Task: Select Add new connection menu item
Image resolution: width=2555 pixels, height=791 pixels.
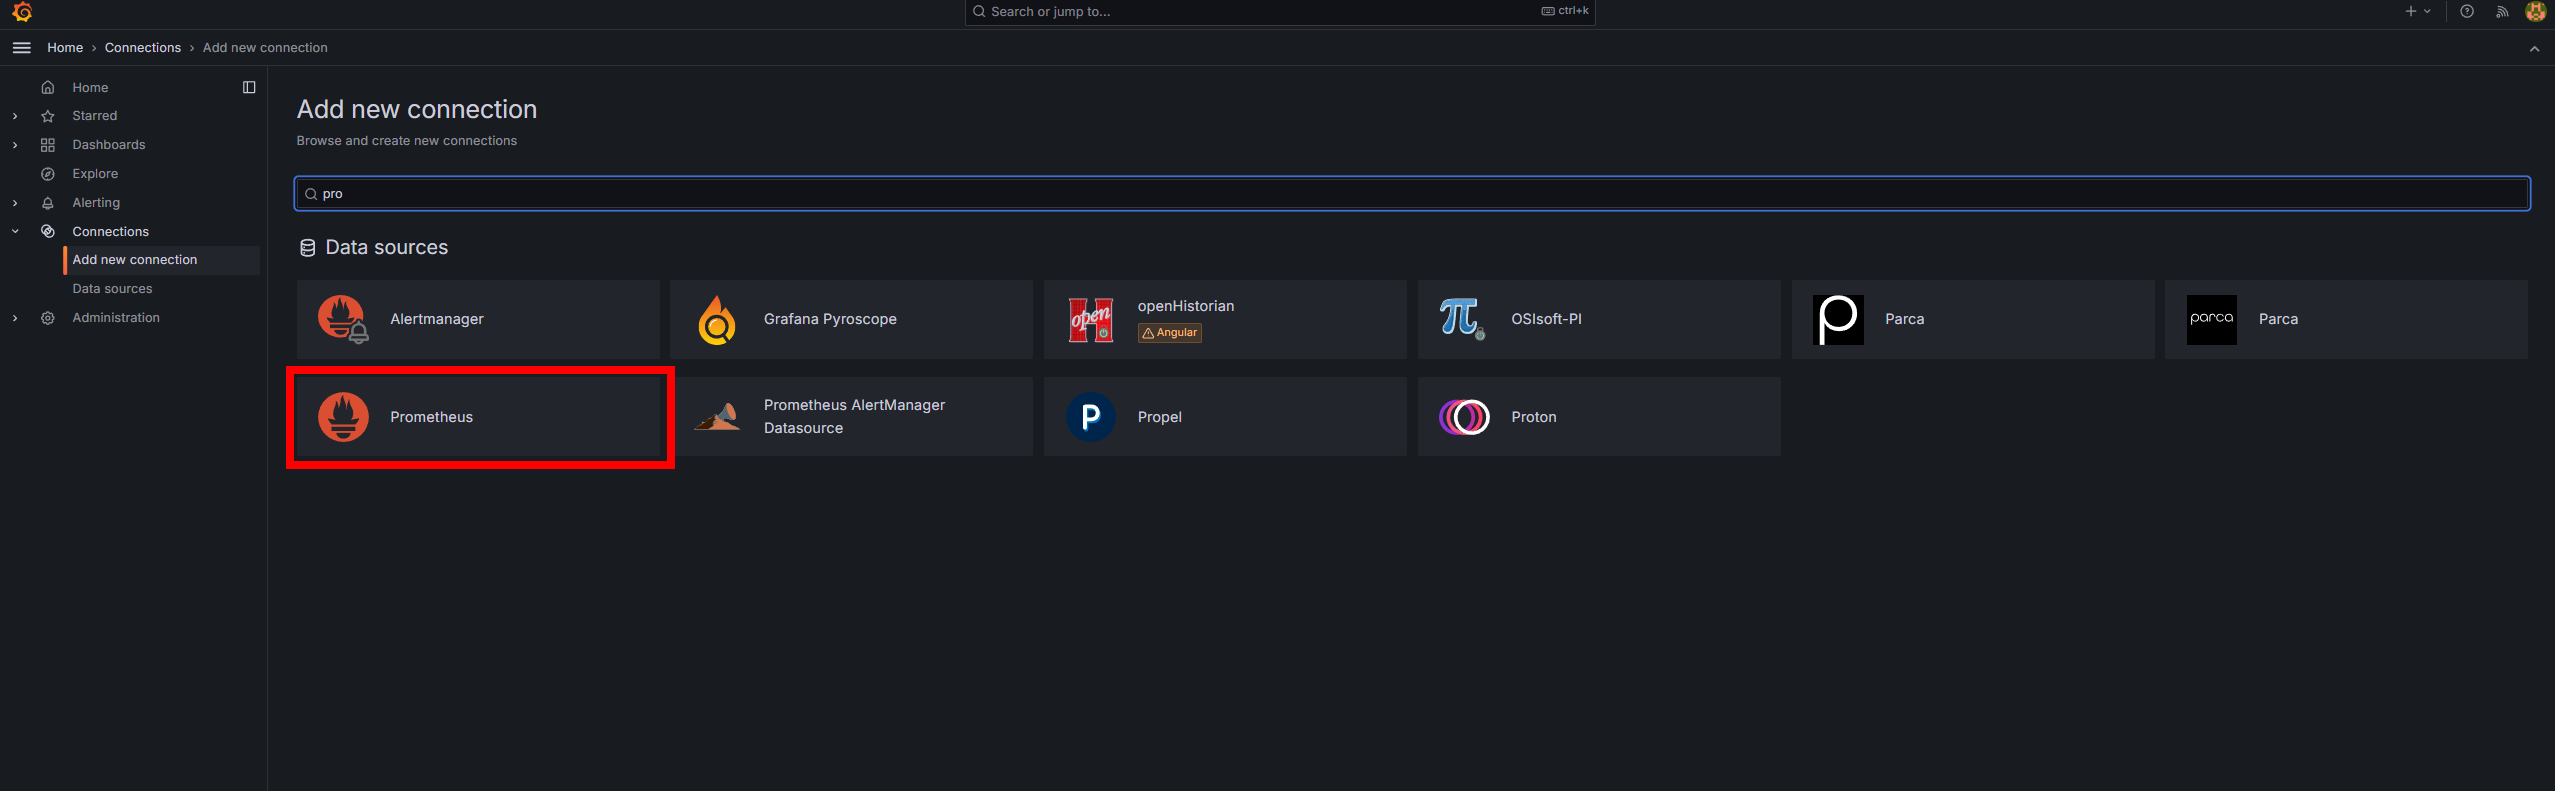Action: point(162,260)
